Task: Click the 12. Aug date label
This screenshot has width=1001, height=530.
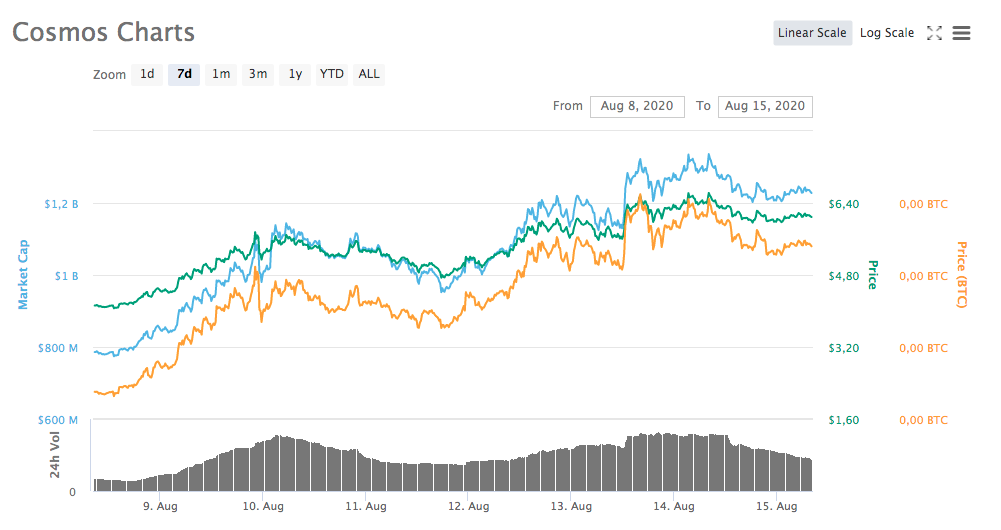Action: click(x=469, y=506)
